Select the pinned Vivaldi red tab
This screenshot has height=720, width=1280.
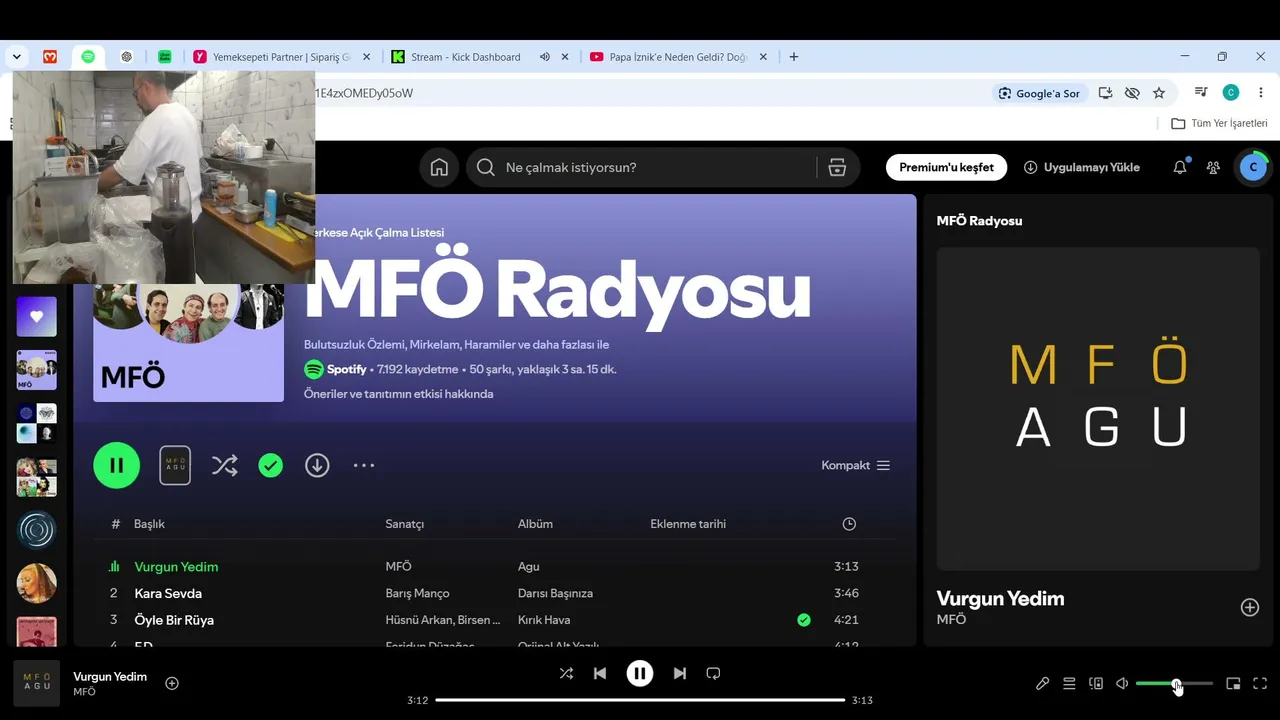[50, 57]
